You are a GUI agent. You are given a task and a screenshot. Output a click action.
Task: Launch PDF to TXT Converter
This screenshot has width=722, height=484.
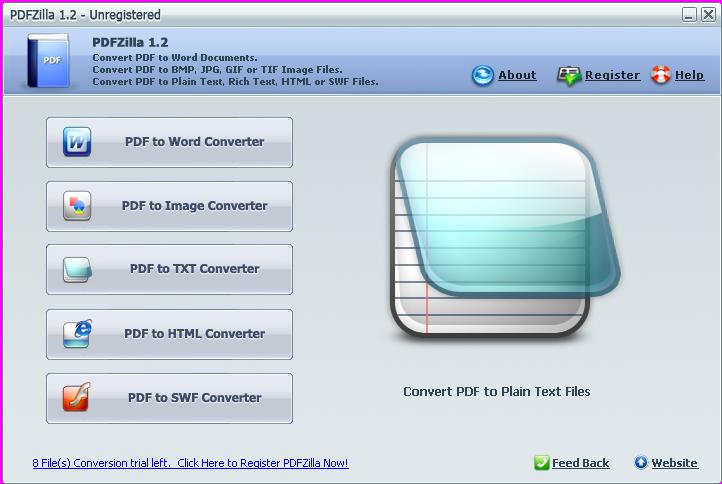[x=169, y=269]
